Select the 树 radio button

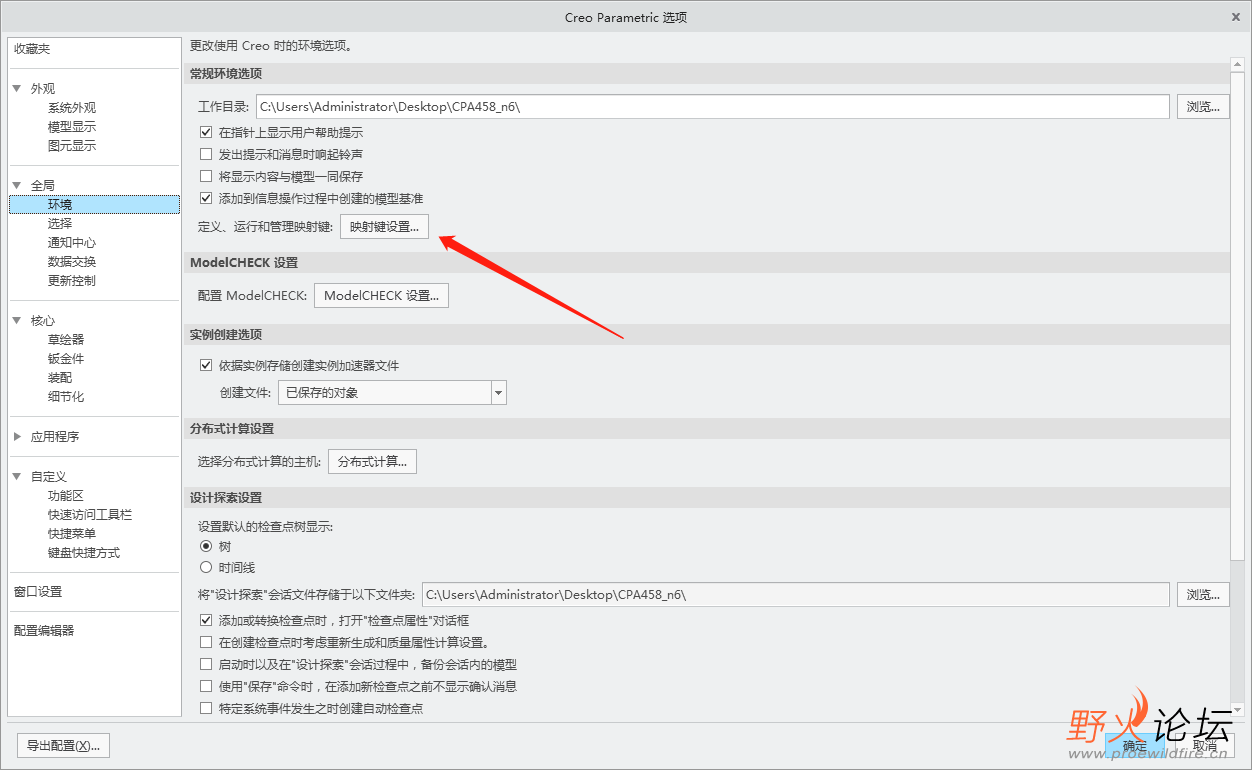pos(206,546)
